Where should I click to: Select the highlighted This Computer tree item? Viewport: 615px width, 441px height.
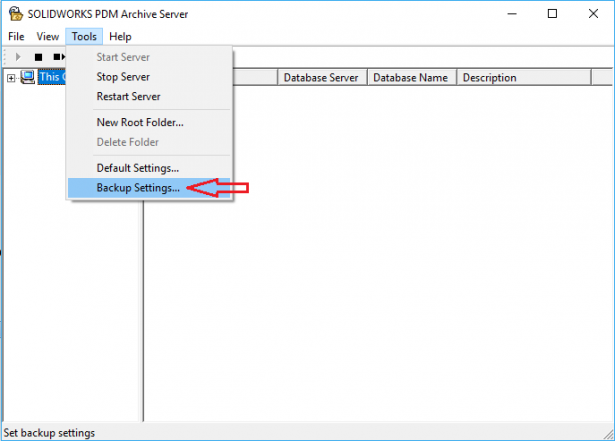52,77
